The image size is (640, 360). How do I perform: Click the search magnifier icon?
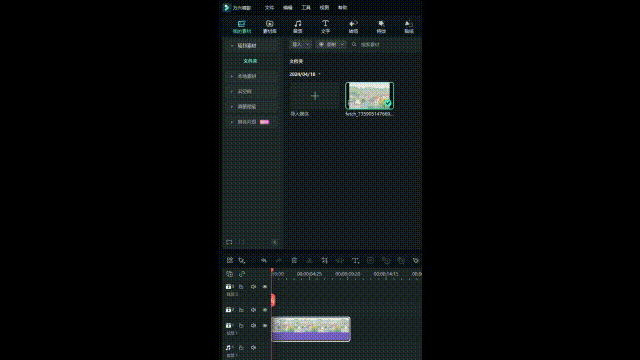pos(354,44)
